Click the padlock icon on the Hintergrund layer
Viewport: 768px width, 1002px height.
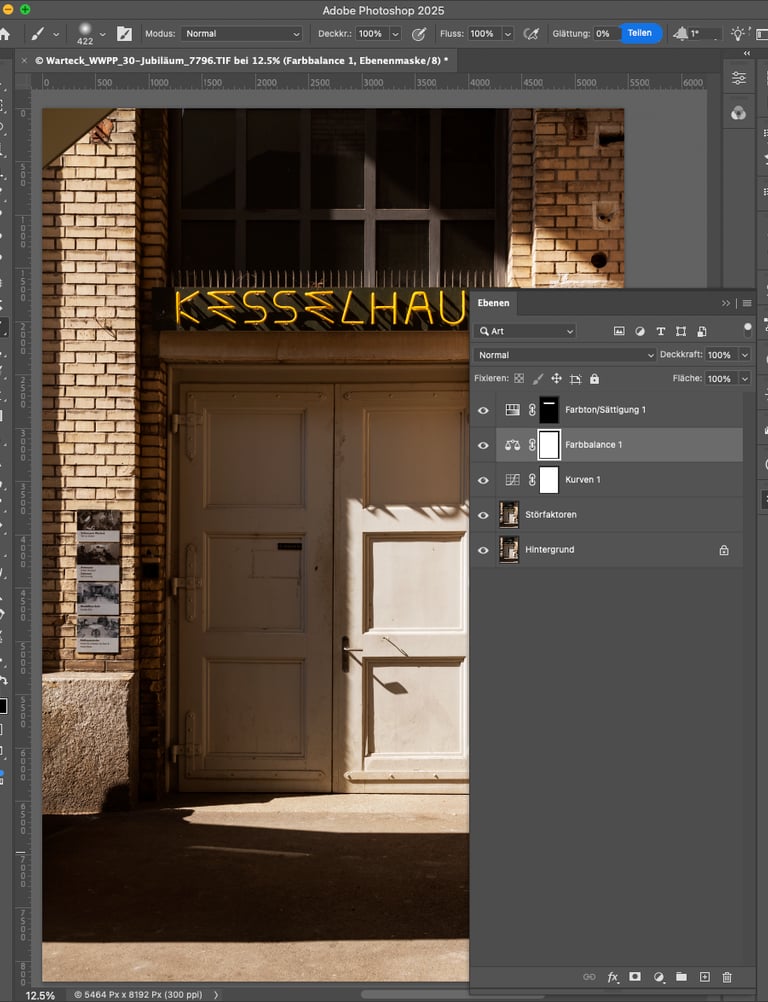coord(724,550)
